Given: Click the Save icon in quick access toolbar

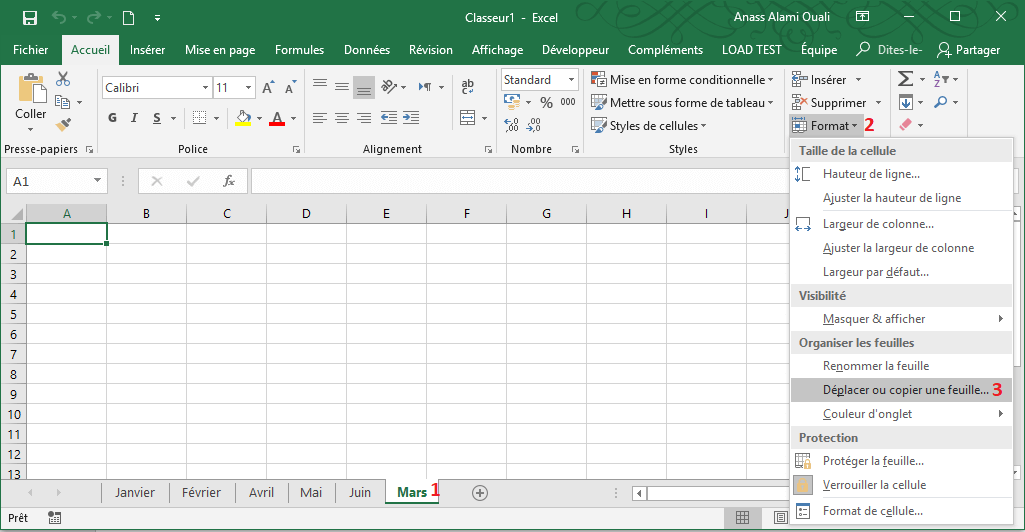Looking at the screenshot, I should (x=30, y=18).
